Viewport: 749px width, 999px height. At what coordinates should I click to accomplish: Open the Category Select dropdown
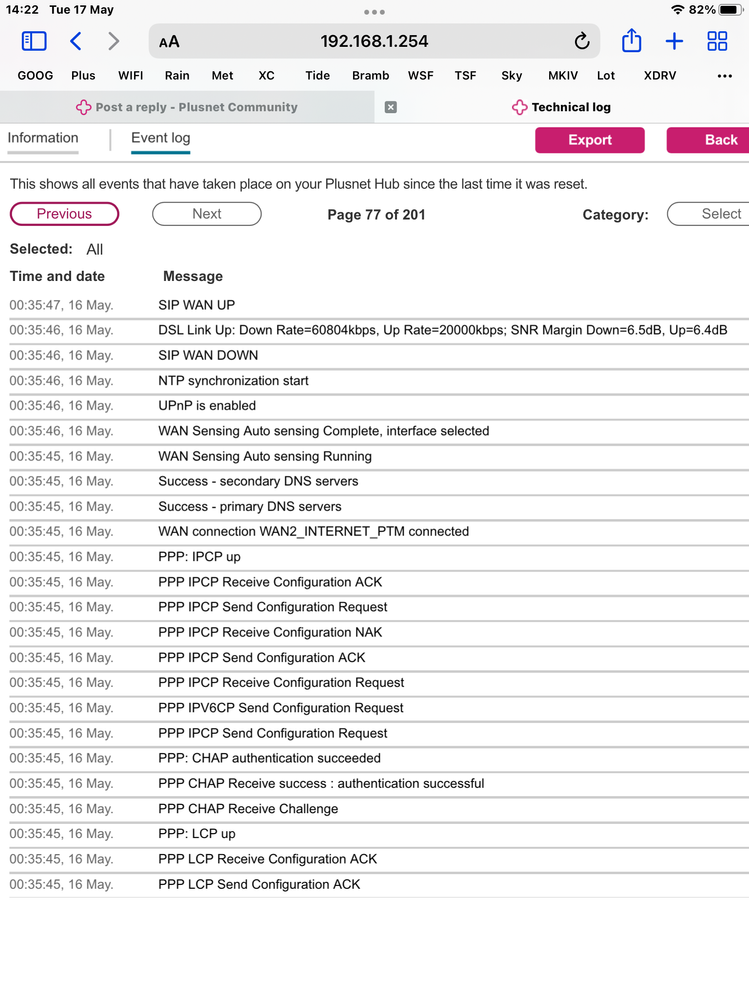708,214
